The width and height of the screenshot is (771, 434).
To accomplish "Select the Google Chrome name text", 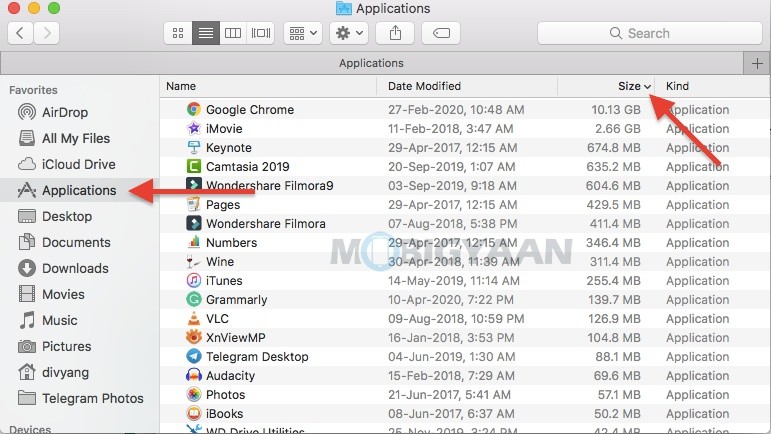I will coord(250,110).
